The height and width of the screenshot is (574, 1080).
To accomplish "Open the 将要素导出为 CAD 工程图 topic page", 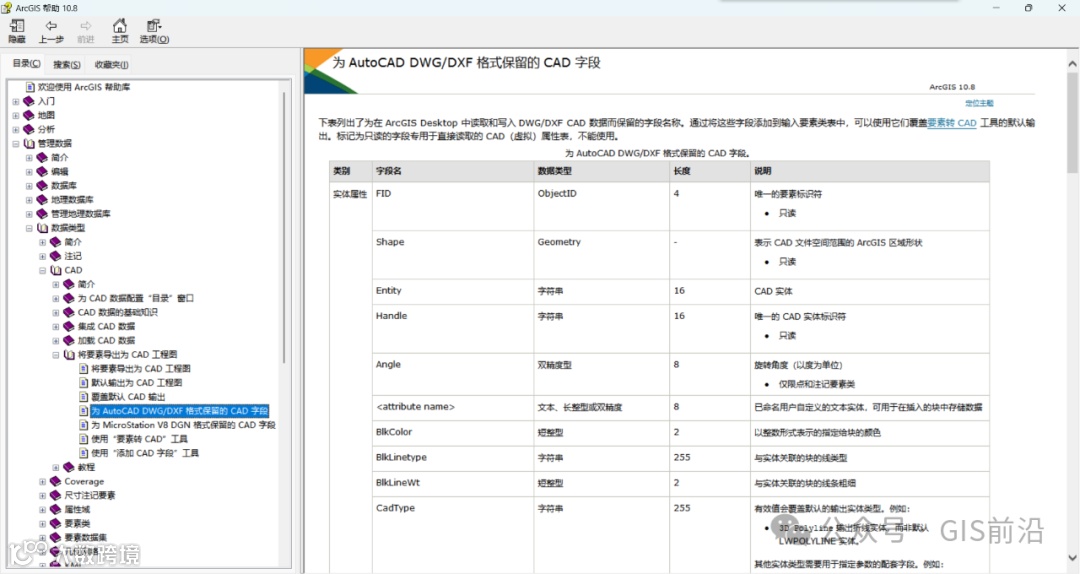I will click(x=141, y=369).
